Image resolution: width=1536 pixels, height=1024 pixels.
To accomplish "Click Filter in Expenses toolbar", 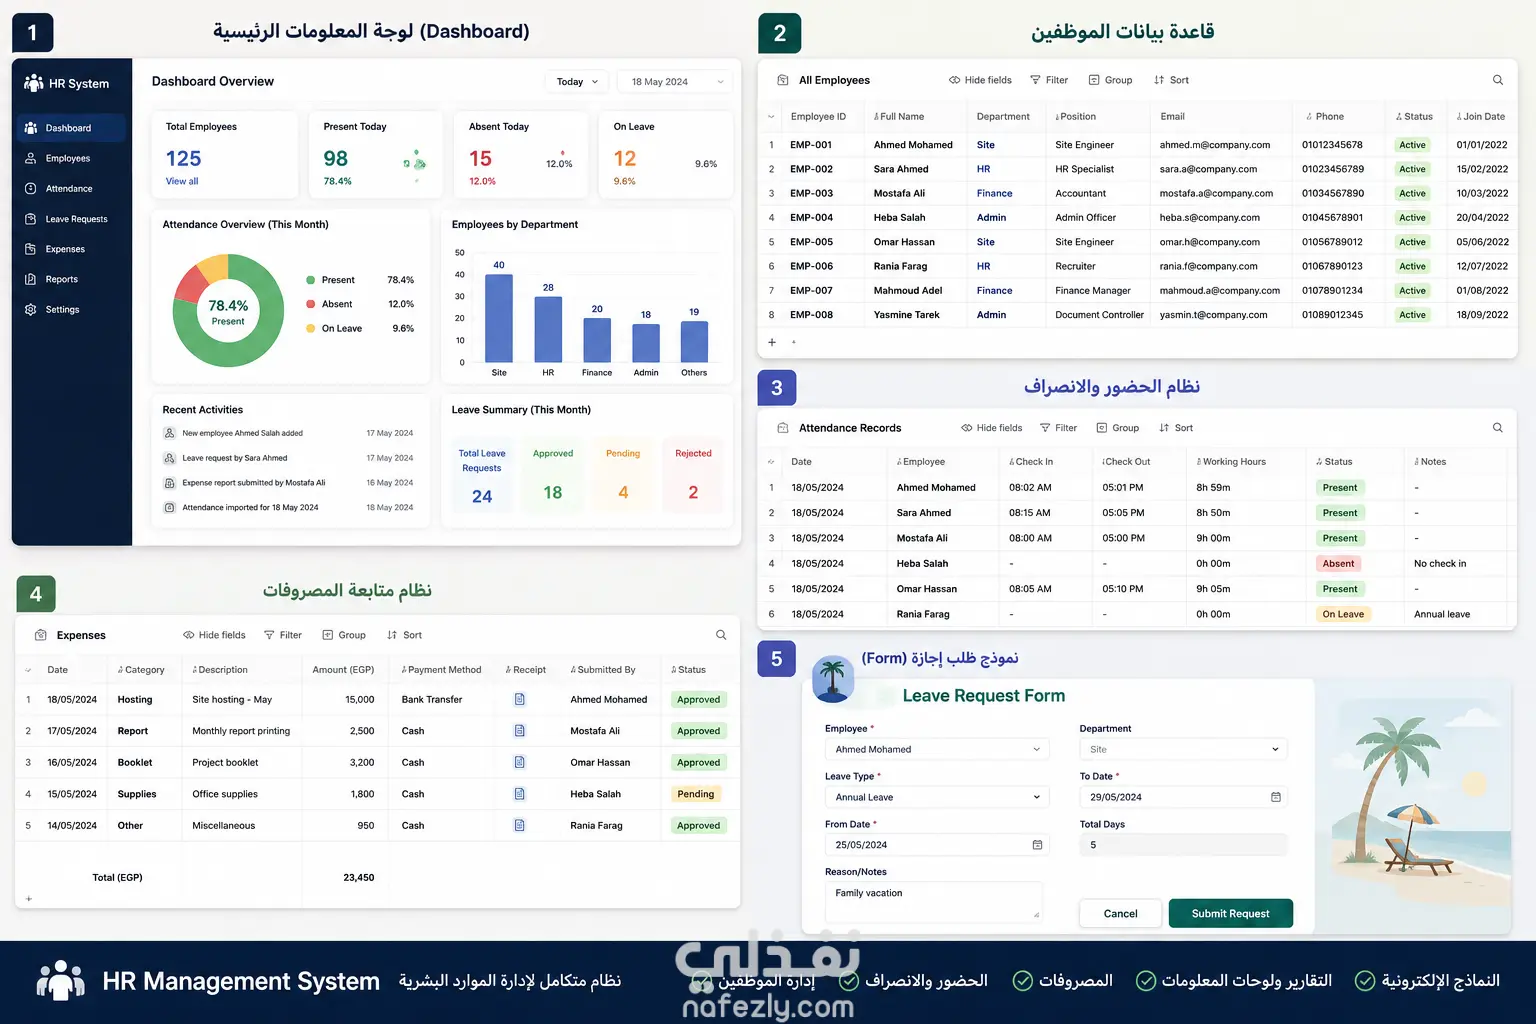I will (282, 635).
